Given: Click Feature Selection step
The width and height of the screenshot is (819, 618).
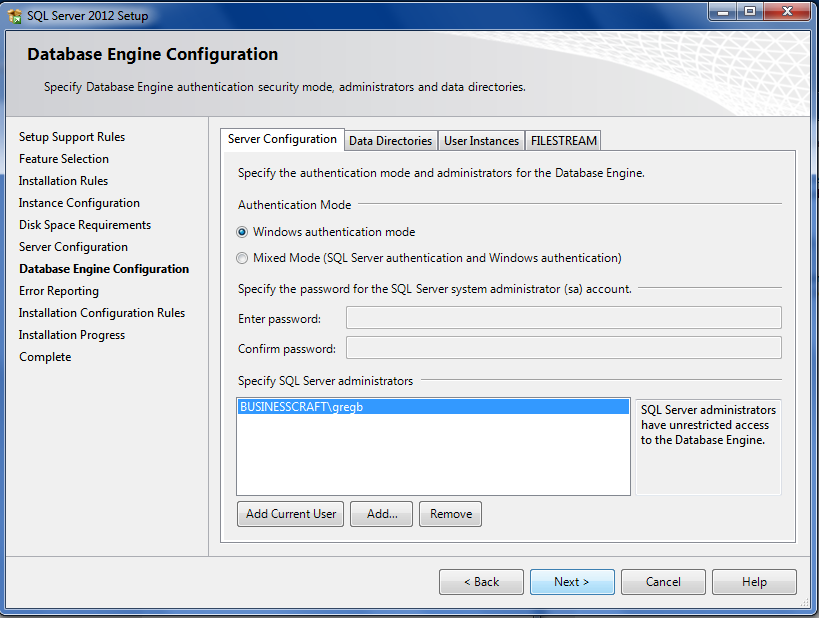Looking at the screenshot, I should pyautogui.click(x=64, y=159).
